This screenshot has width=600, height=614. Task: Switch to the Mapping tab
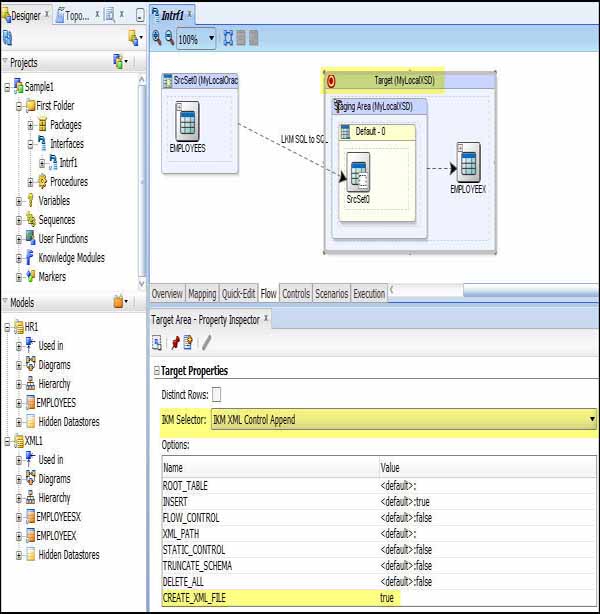pyautogui.click(x=202, y=294)
